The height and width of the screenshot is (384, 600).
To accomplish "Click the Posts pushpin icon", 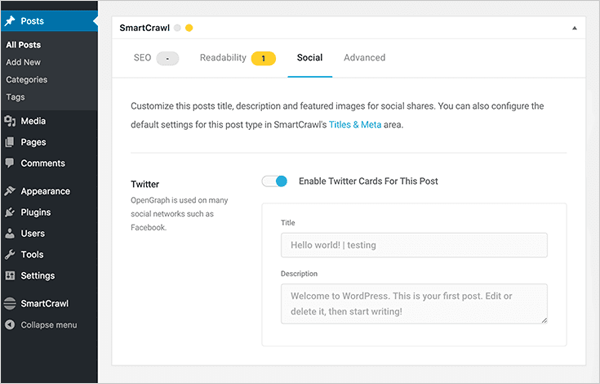I will tap(10, 21).
